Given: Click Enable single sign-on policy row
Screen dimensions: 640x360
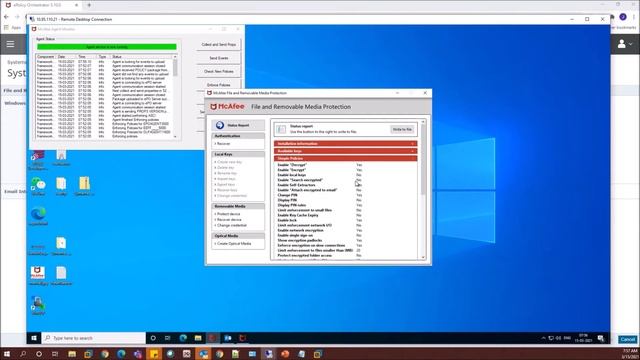Looking at the screenshot, I should 320,236.
